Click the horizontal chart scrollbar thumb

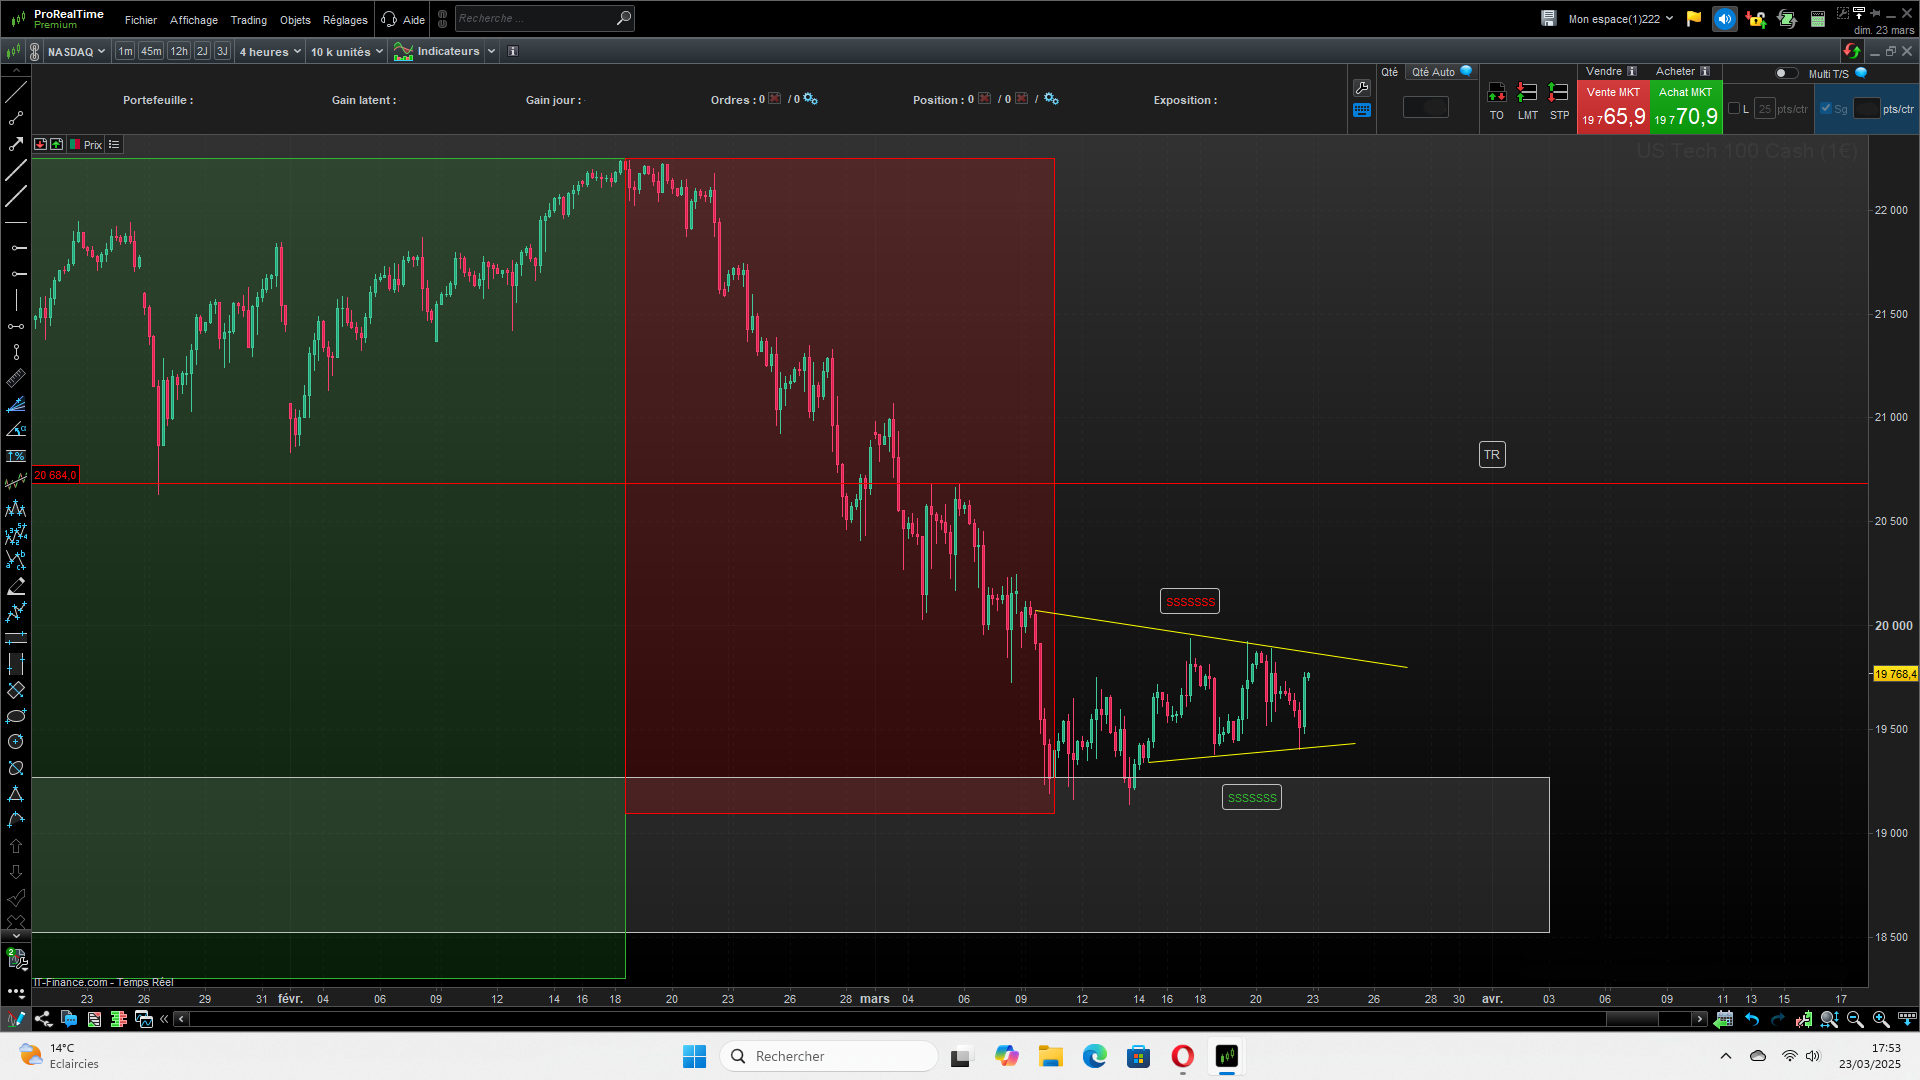[x=1632, y=1019]
